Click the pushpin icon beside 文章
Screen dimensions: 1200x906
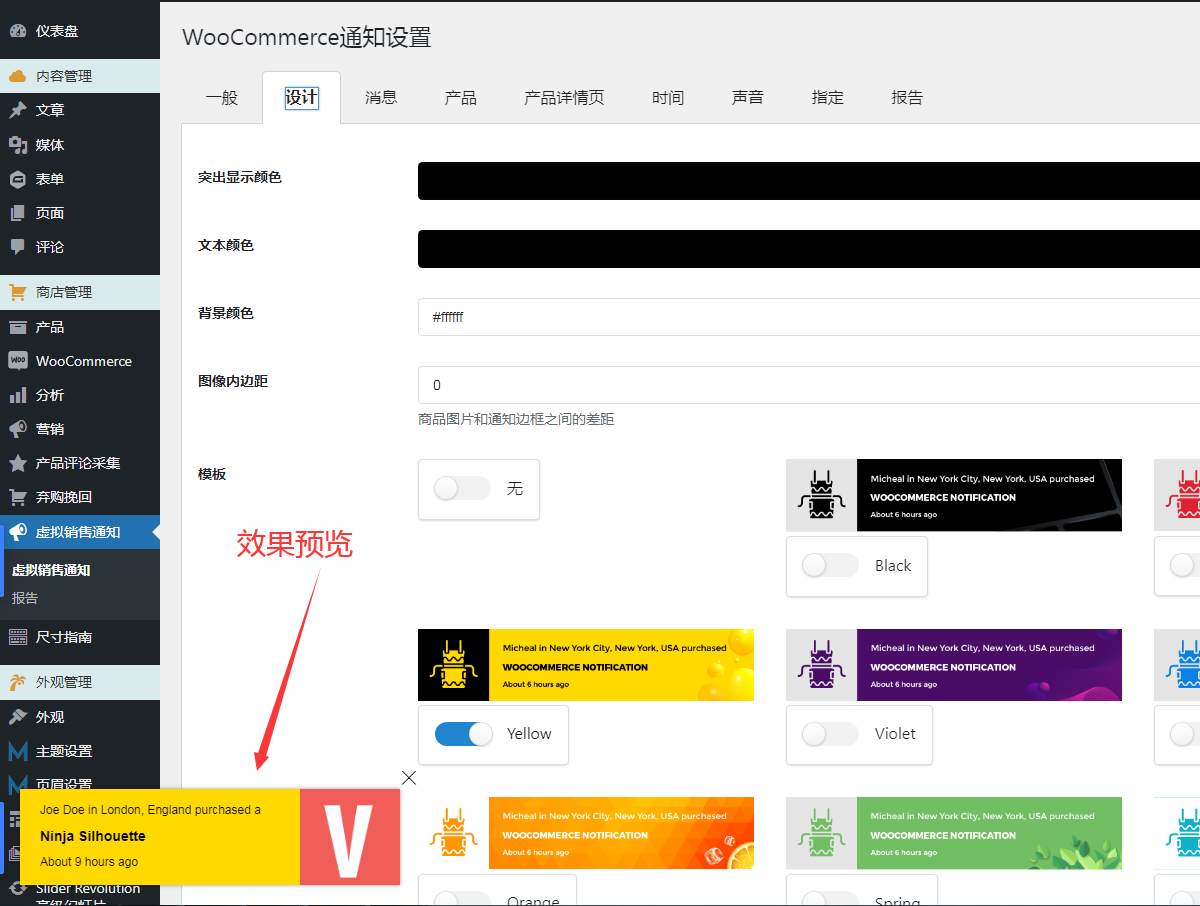(x=17, y=110)
